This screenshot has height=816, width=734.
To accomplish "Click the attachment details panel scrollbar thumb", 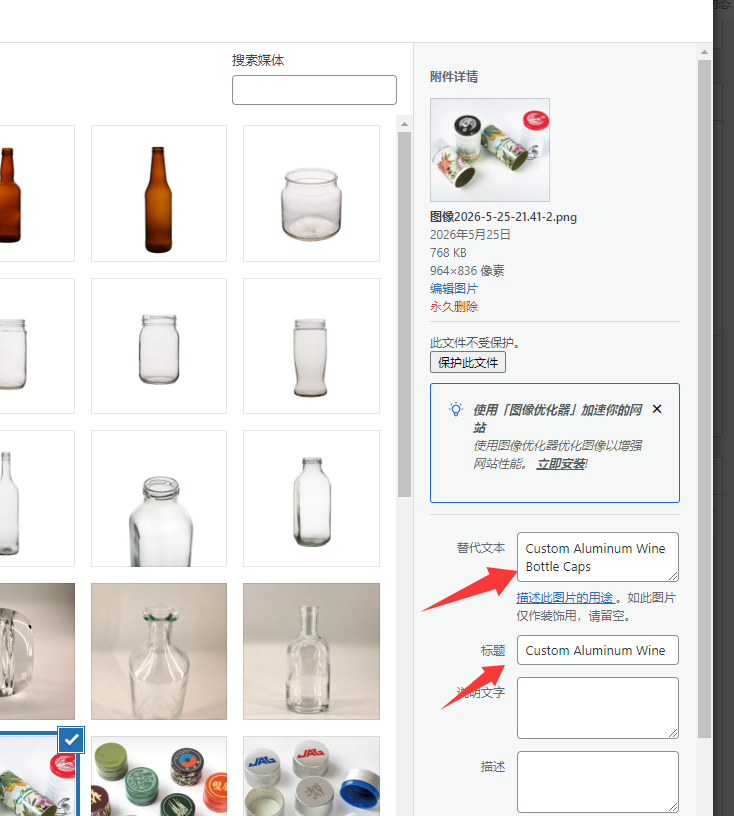I will (704, 399).
